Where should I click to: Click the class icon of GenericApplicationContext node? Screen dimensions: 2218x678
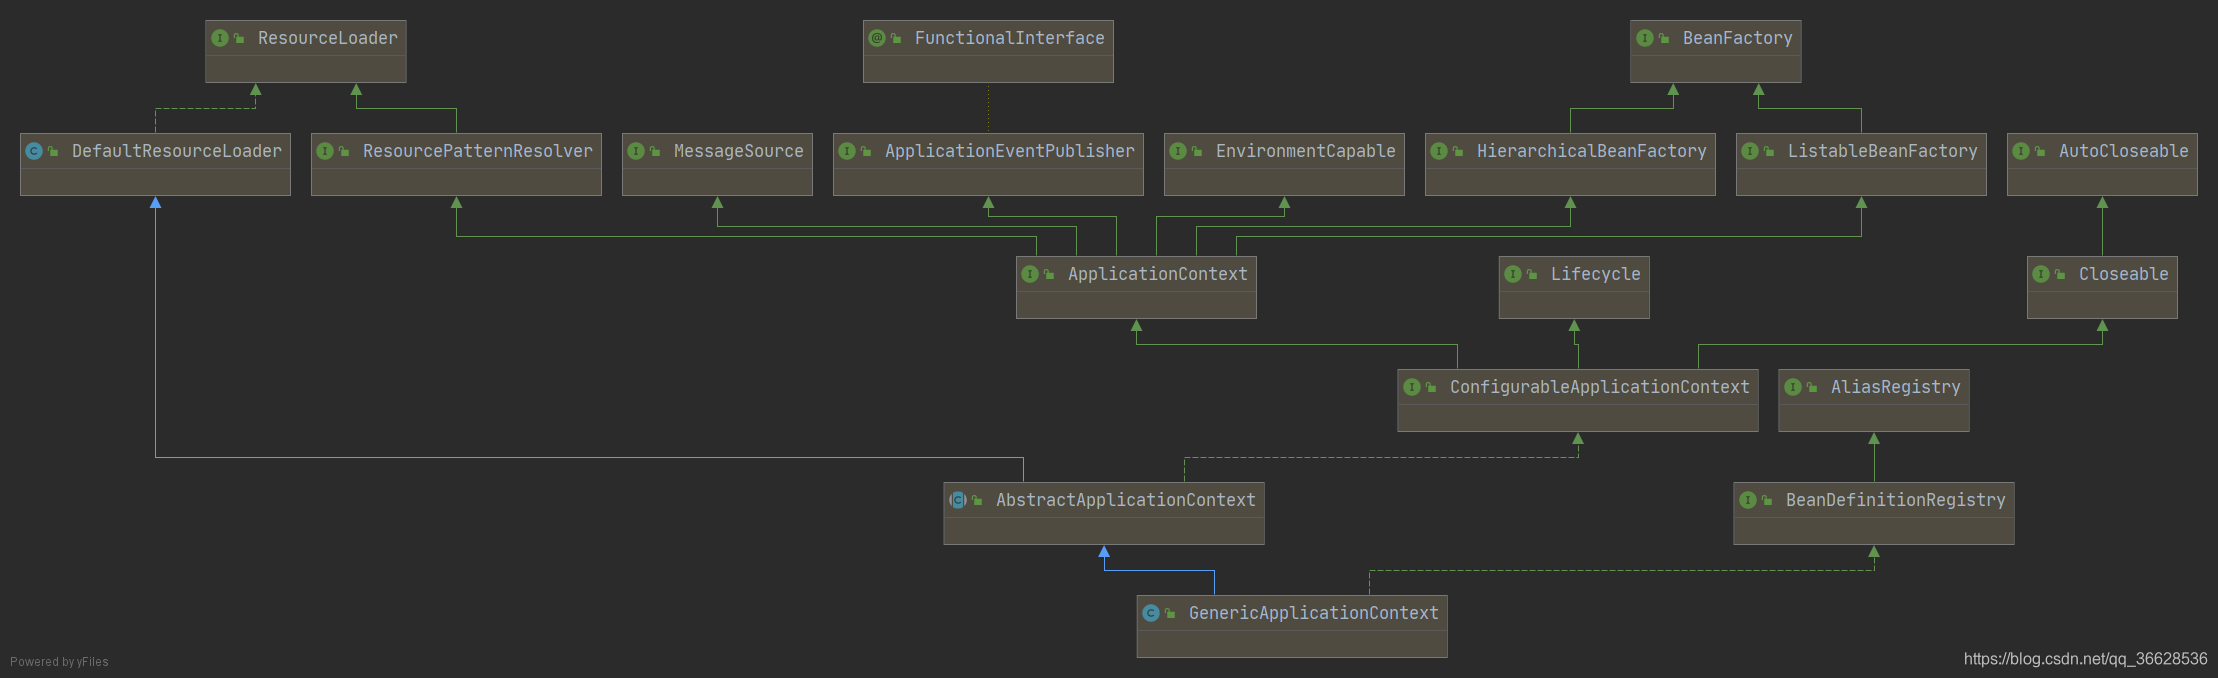[1151, 613]
